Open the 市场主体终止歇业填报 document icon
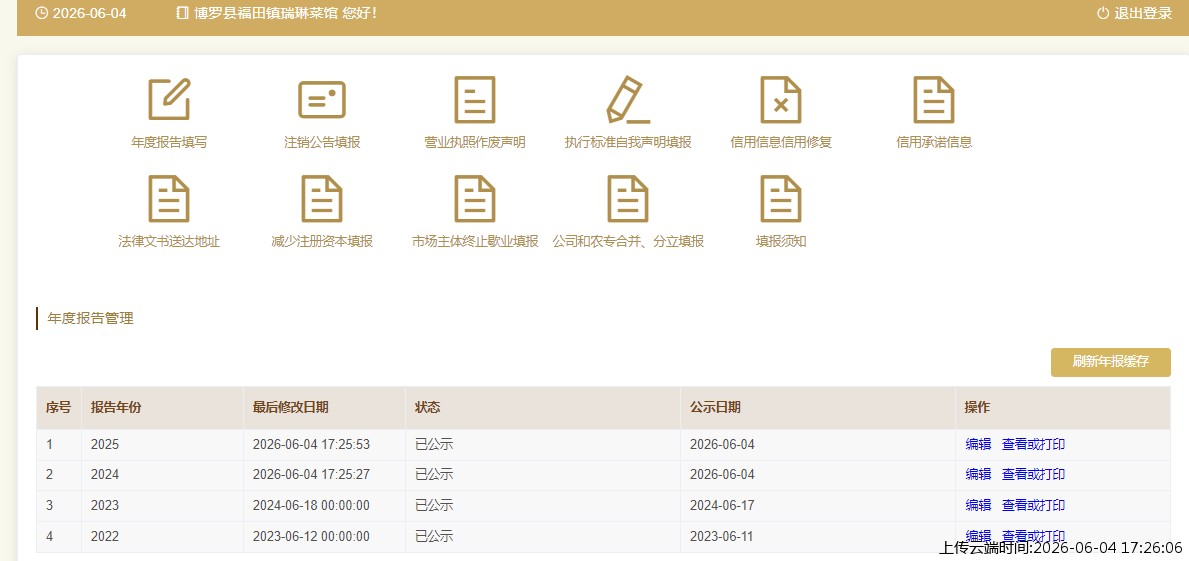This screenshot has height=561, width=1189. (x=475, y=199)
